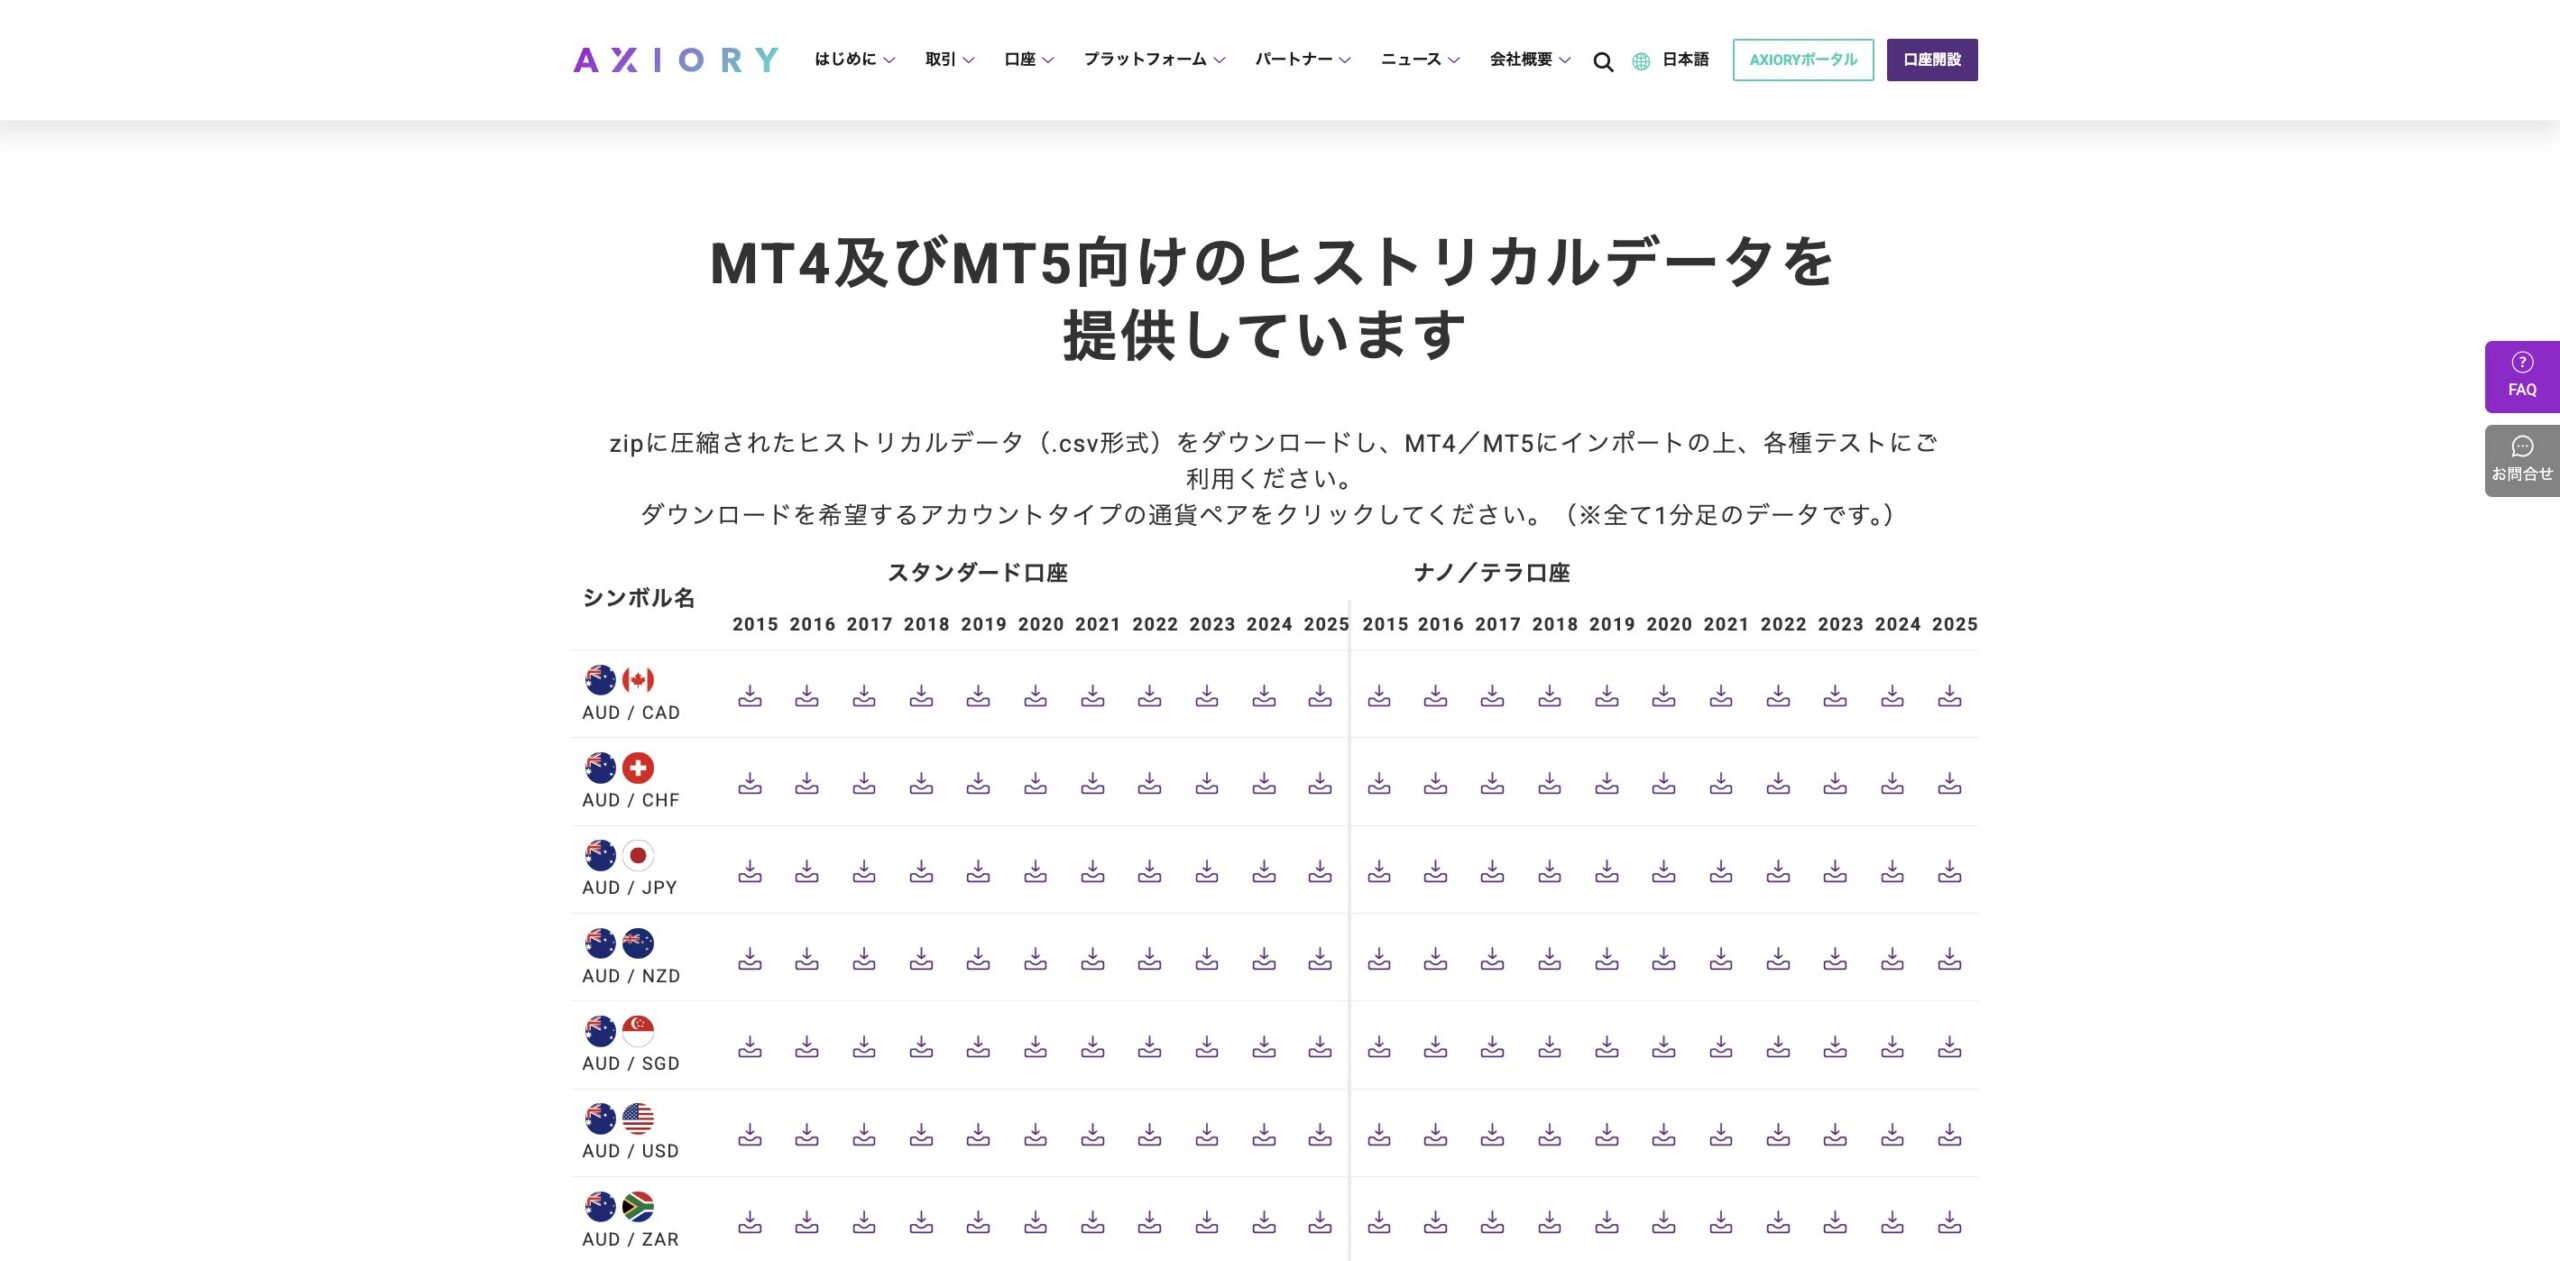Screen dimensions: 2560x1261
Task: Download AUD / NZD Nano/Tera 2017 data
Action: click(1492, 960)
